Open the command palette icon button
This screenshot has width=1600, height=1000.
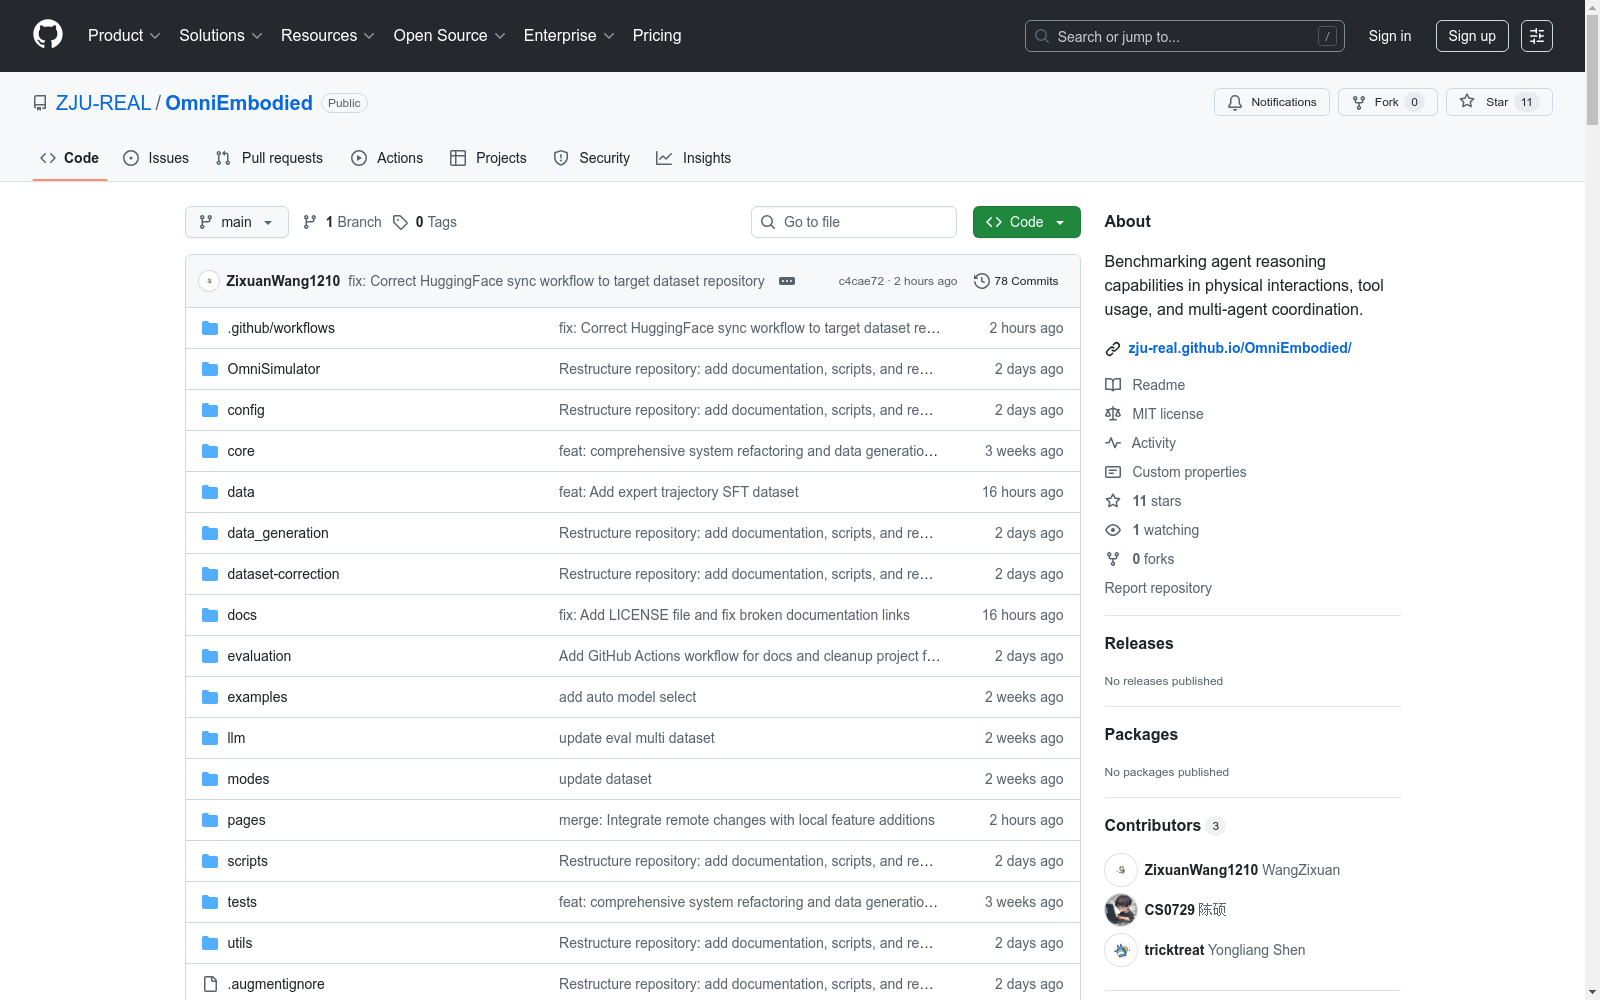pos(1537,36)
